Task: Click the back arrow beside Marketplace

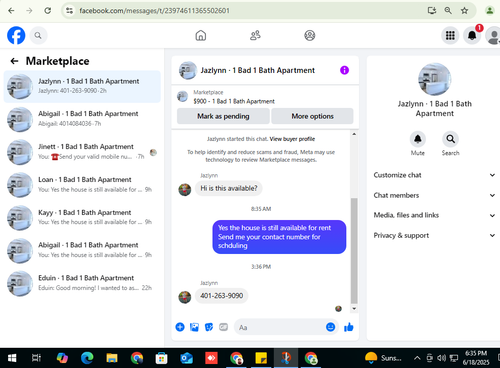Action: pyautogui.click(x=14, y=61)
